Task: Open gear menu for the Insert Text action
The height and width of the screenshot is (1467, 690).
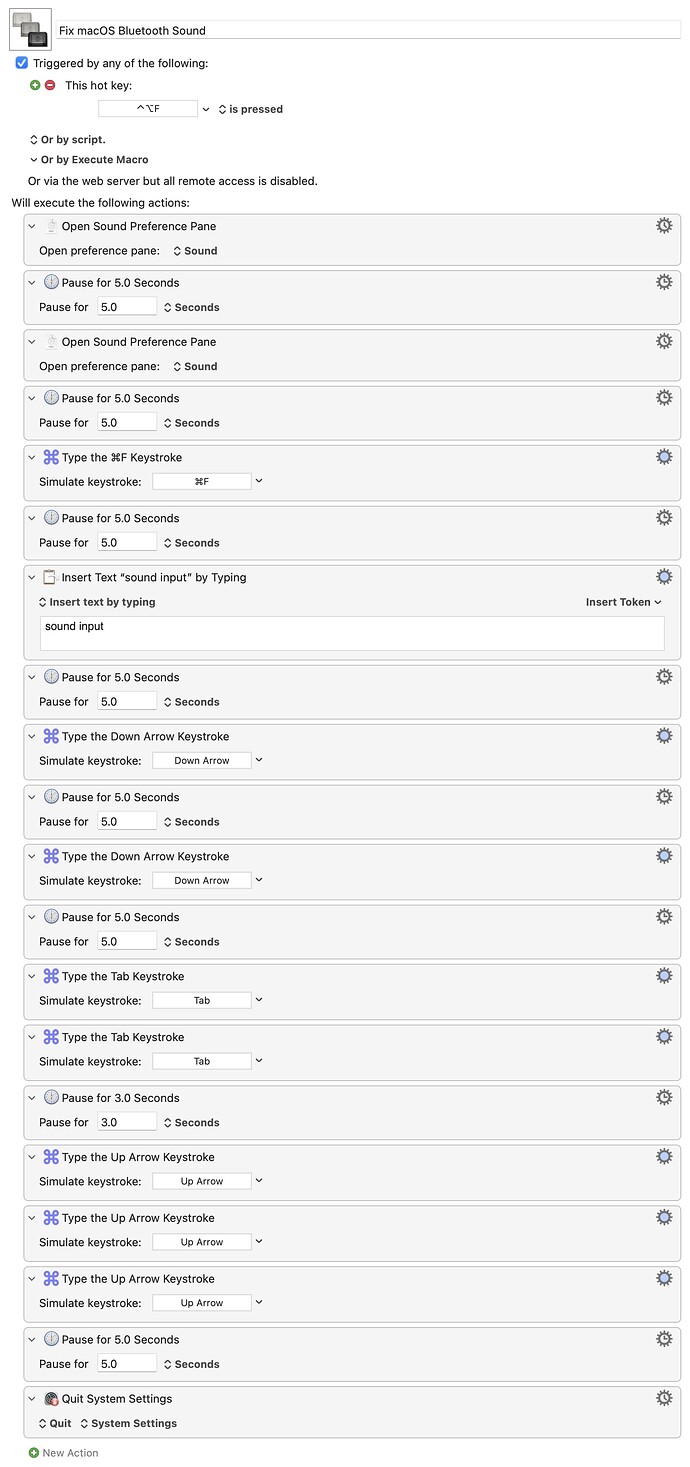Action: pos(664,577)
